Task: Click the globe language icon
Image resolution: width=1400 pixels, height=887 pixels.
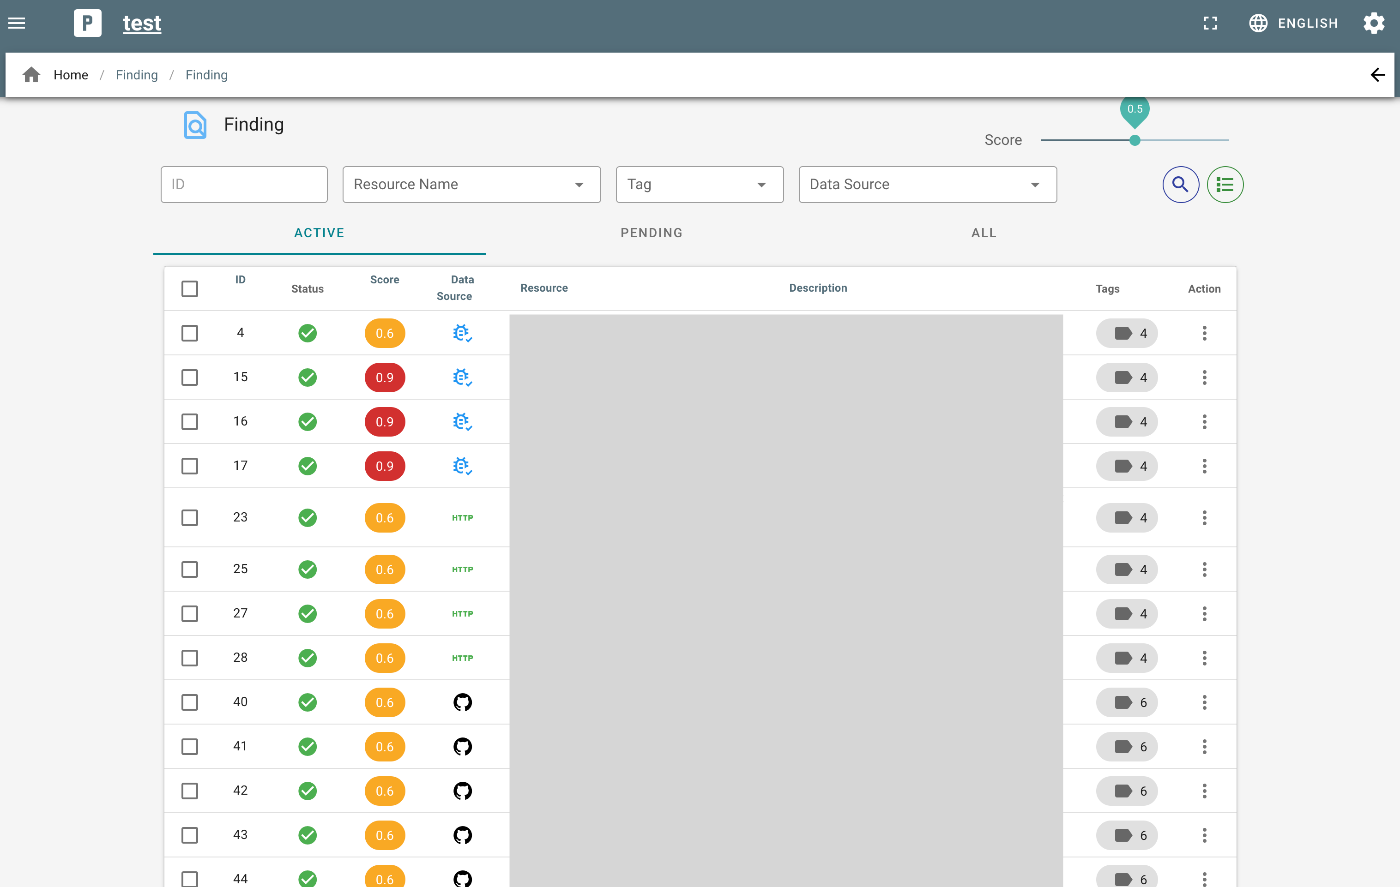Action: point(1259,23)
